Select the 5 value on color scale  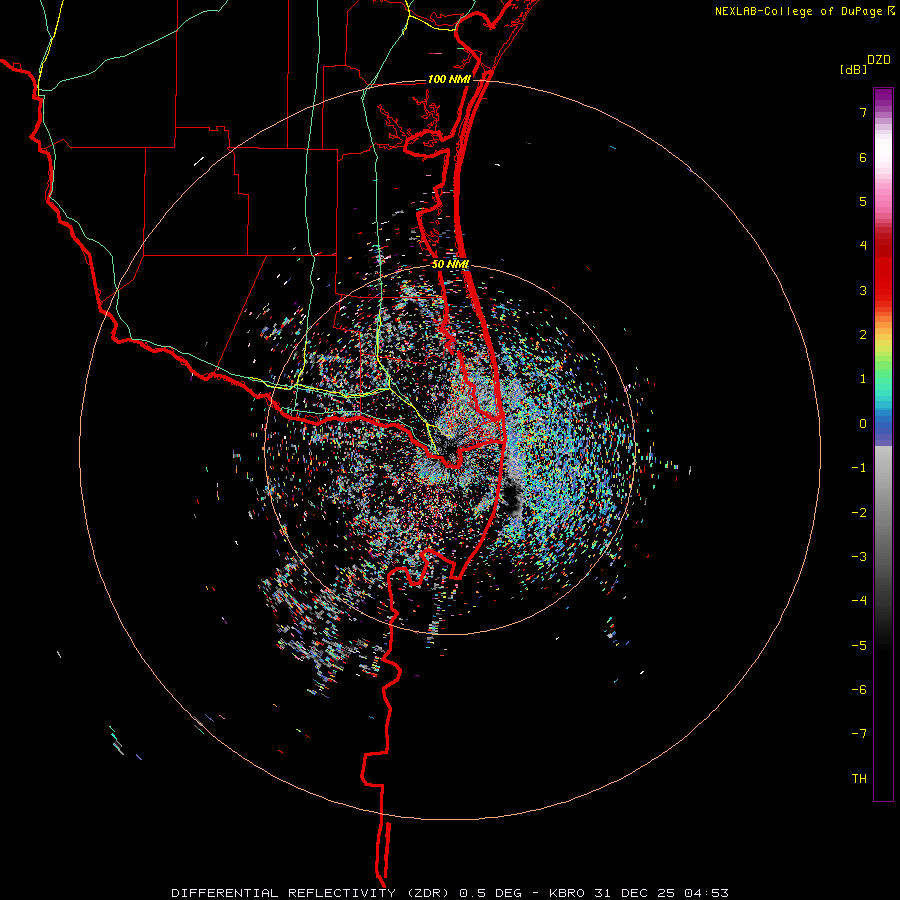click(863, 201)
